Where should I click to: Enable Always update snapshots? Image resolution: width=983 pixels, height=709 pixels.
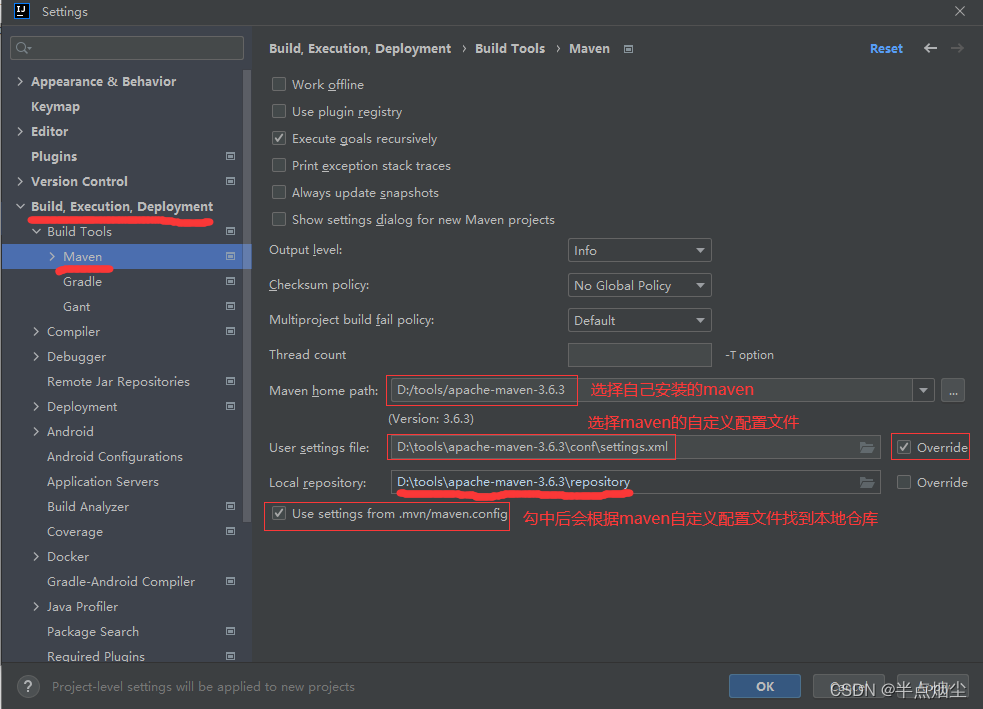click(279, 192)
